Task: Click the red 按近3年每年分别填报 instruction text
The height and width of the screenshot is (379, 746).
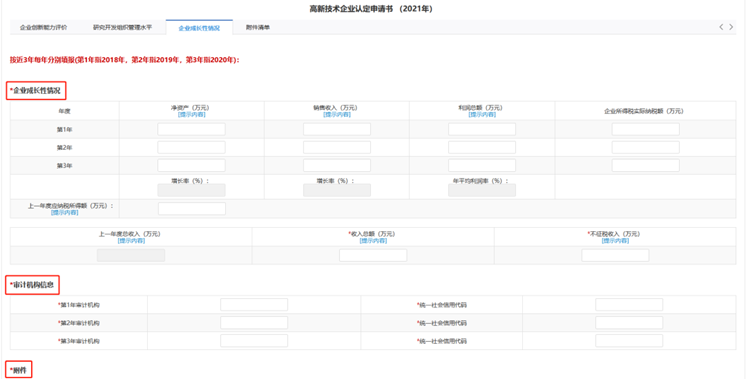Action: point(125,60)
